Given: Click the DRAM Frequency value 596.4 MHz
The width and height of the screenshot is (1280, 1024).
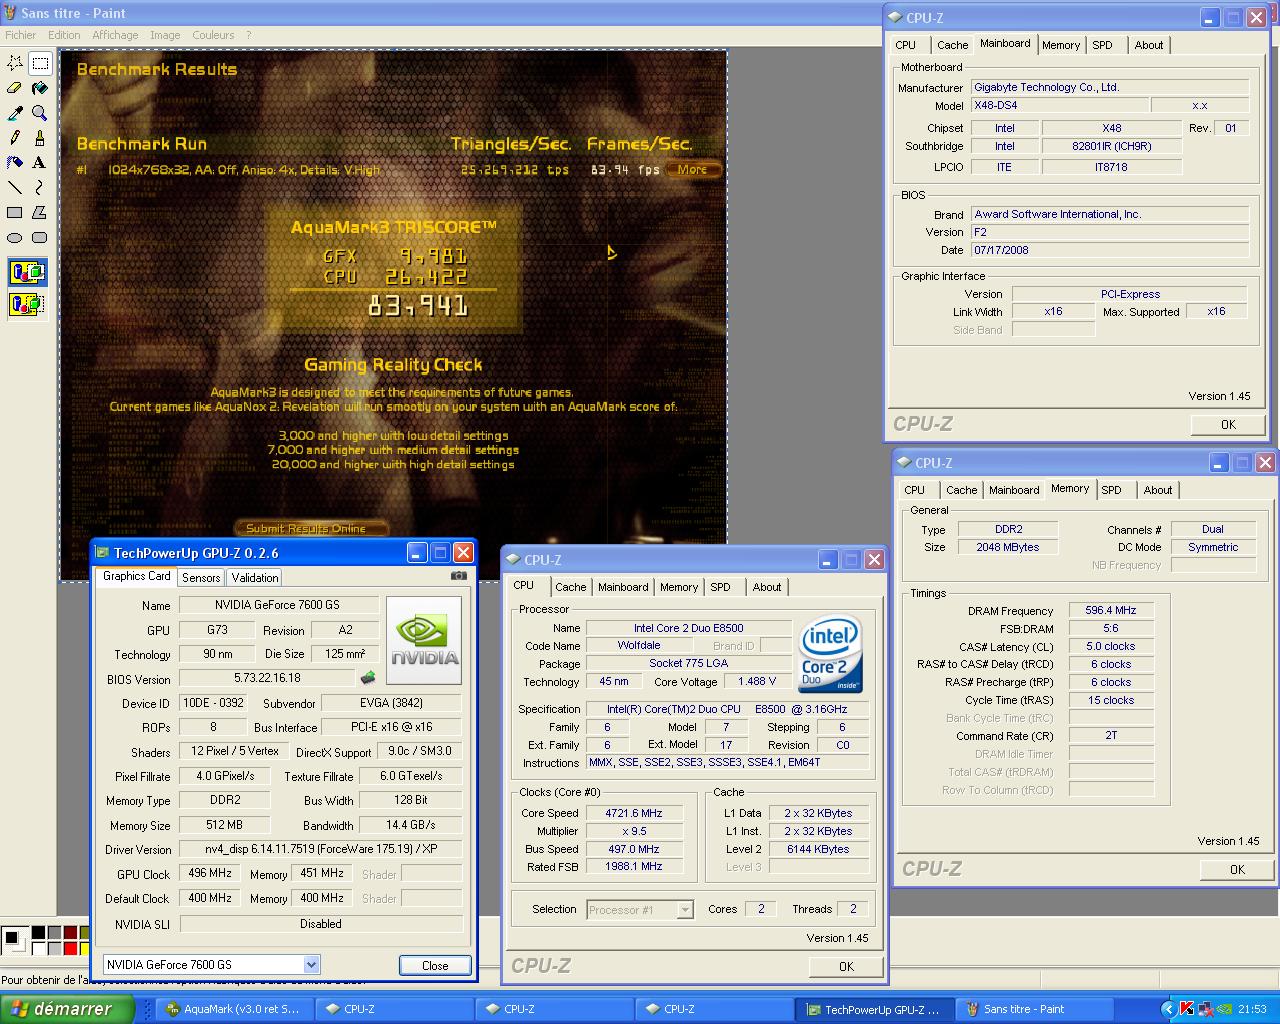Looking at the screenshot, I should (x=1111, y=610).
